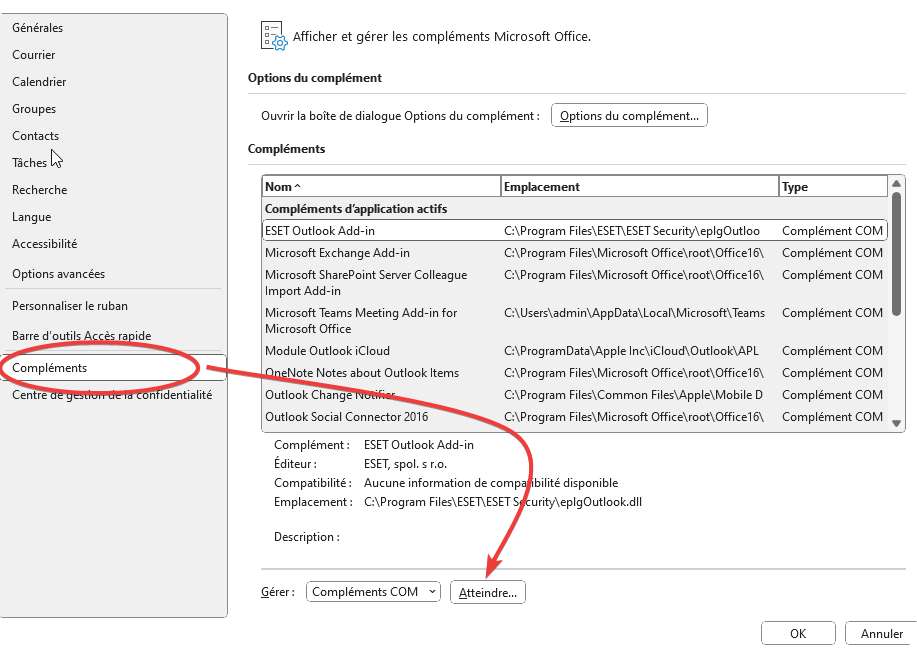Screen dimensions: 917x649
Task: Select the Module Outlook iCloud row
Action: [x=575, y=351]
